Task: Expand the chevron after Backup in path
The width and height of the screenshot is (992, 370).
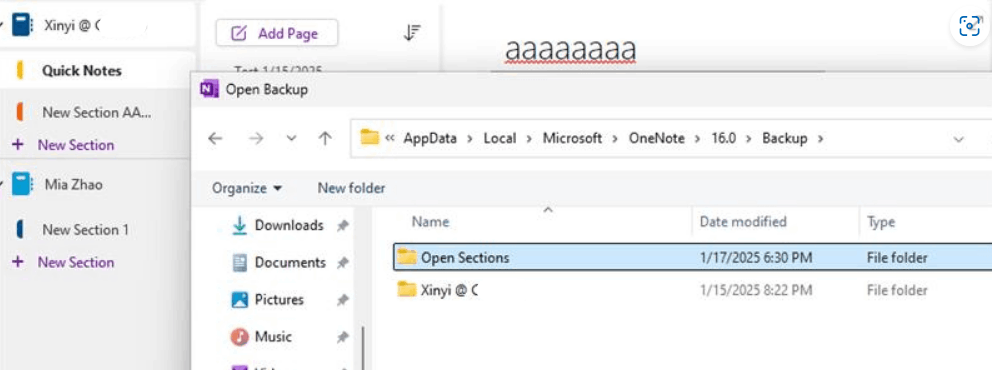Action: point(821,139)
